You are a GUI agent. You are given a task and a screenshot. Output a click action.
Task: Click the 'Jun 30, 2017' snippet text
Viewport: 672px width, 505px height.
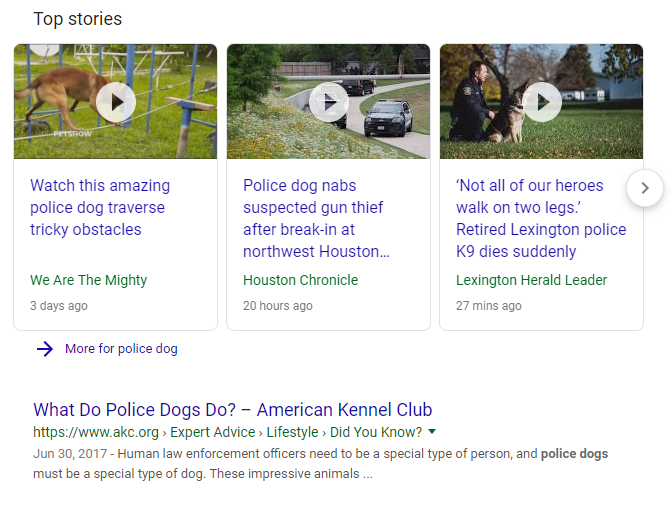70,454
